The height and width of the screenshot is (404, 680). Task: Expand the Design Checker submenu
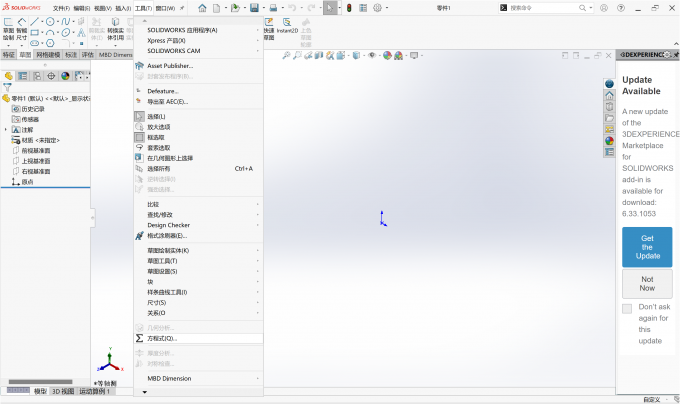tap(199, 225)
